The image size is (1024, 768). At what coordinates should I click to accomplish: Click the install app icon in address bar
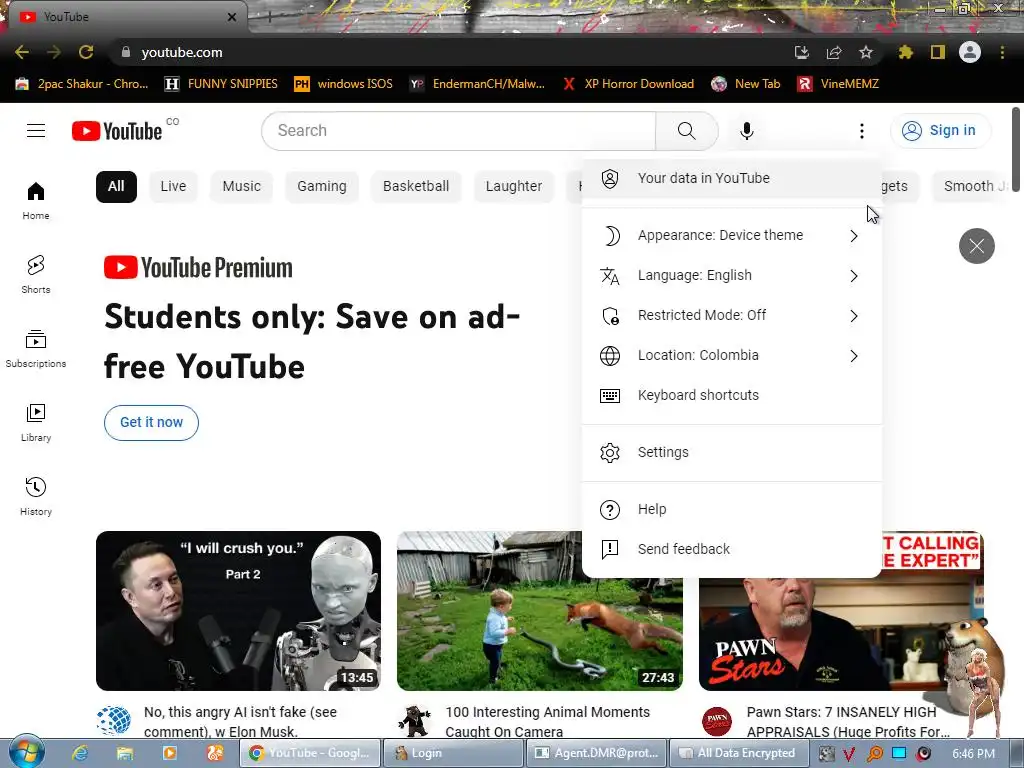click(x=801, y=52)
